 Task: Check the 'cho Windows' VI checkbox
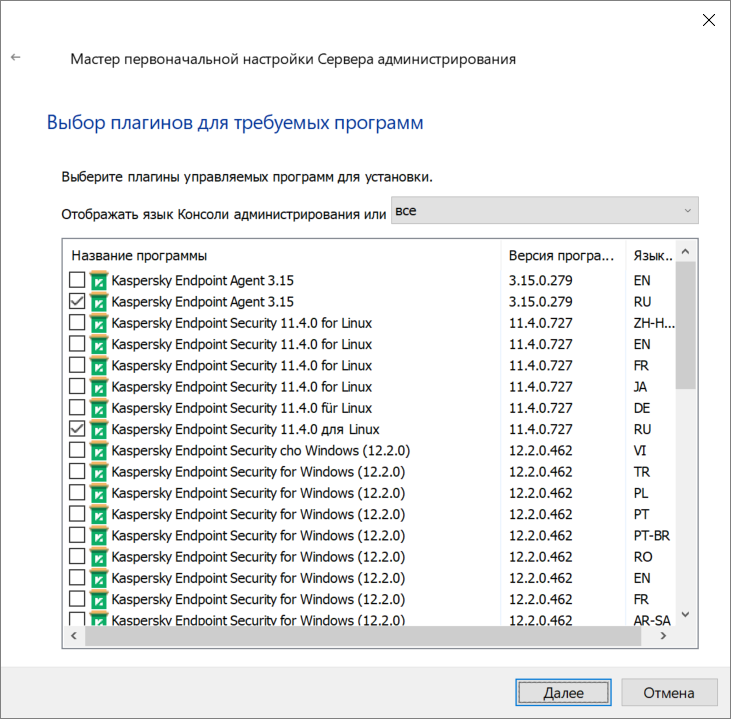77,450
